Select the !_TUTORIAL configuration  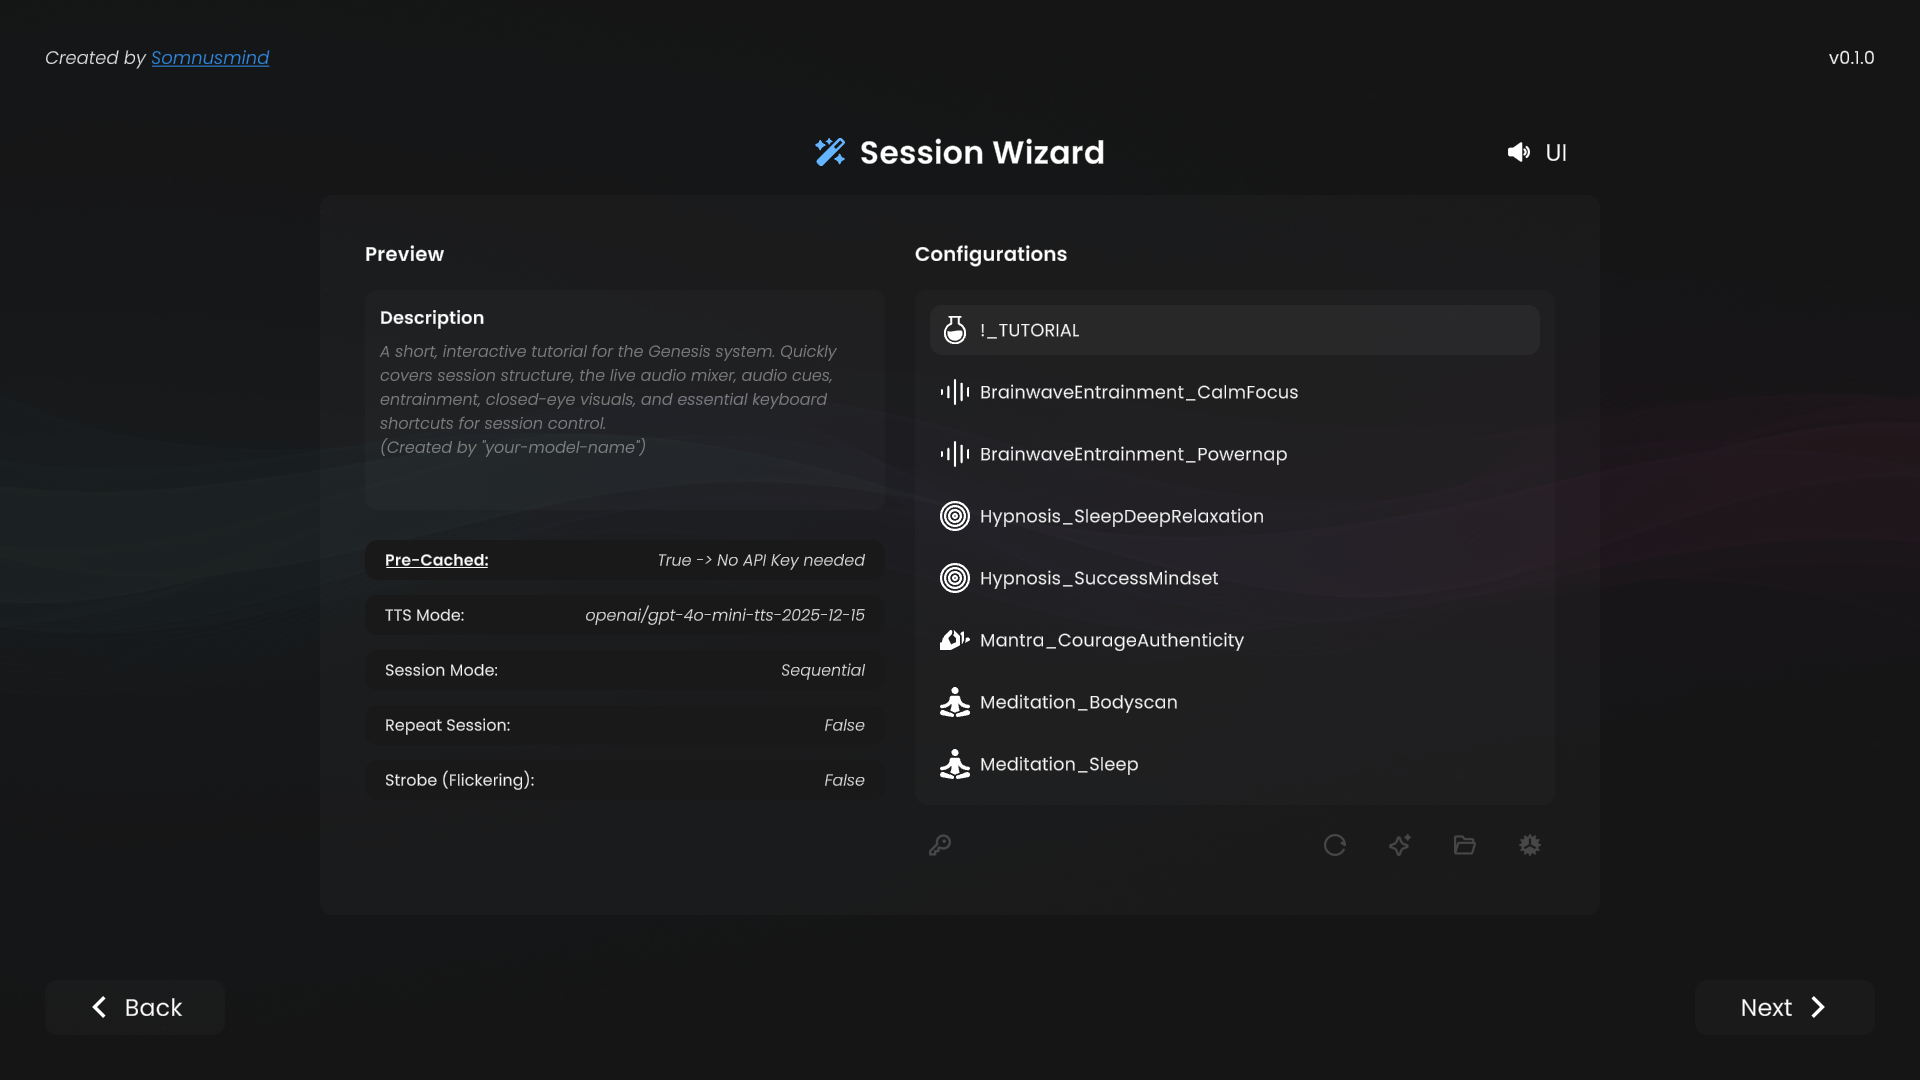pos(1235,330)
